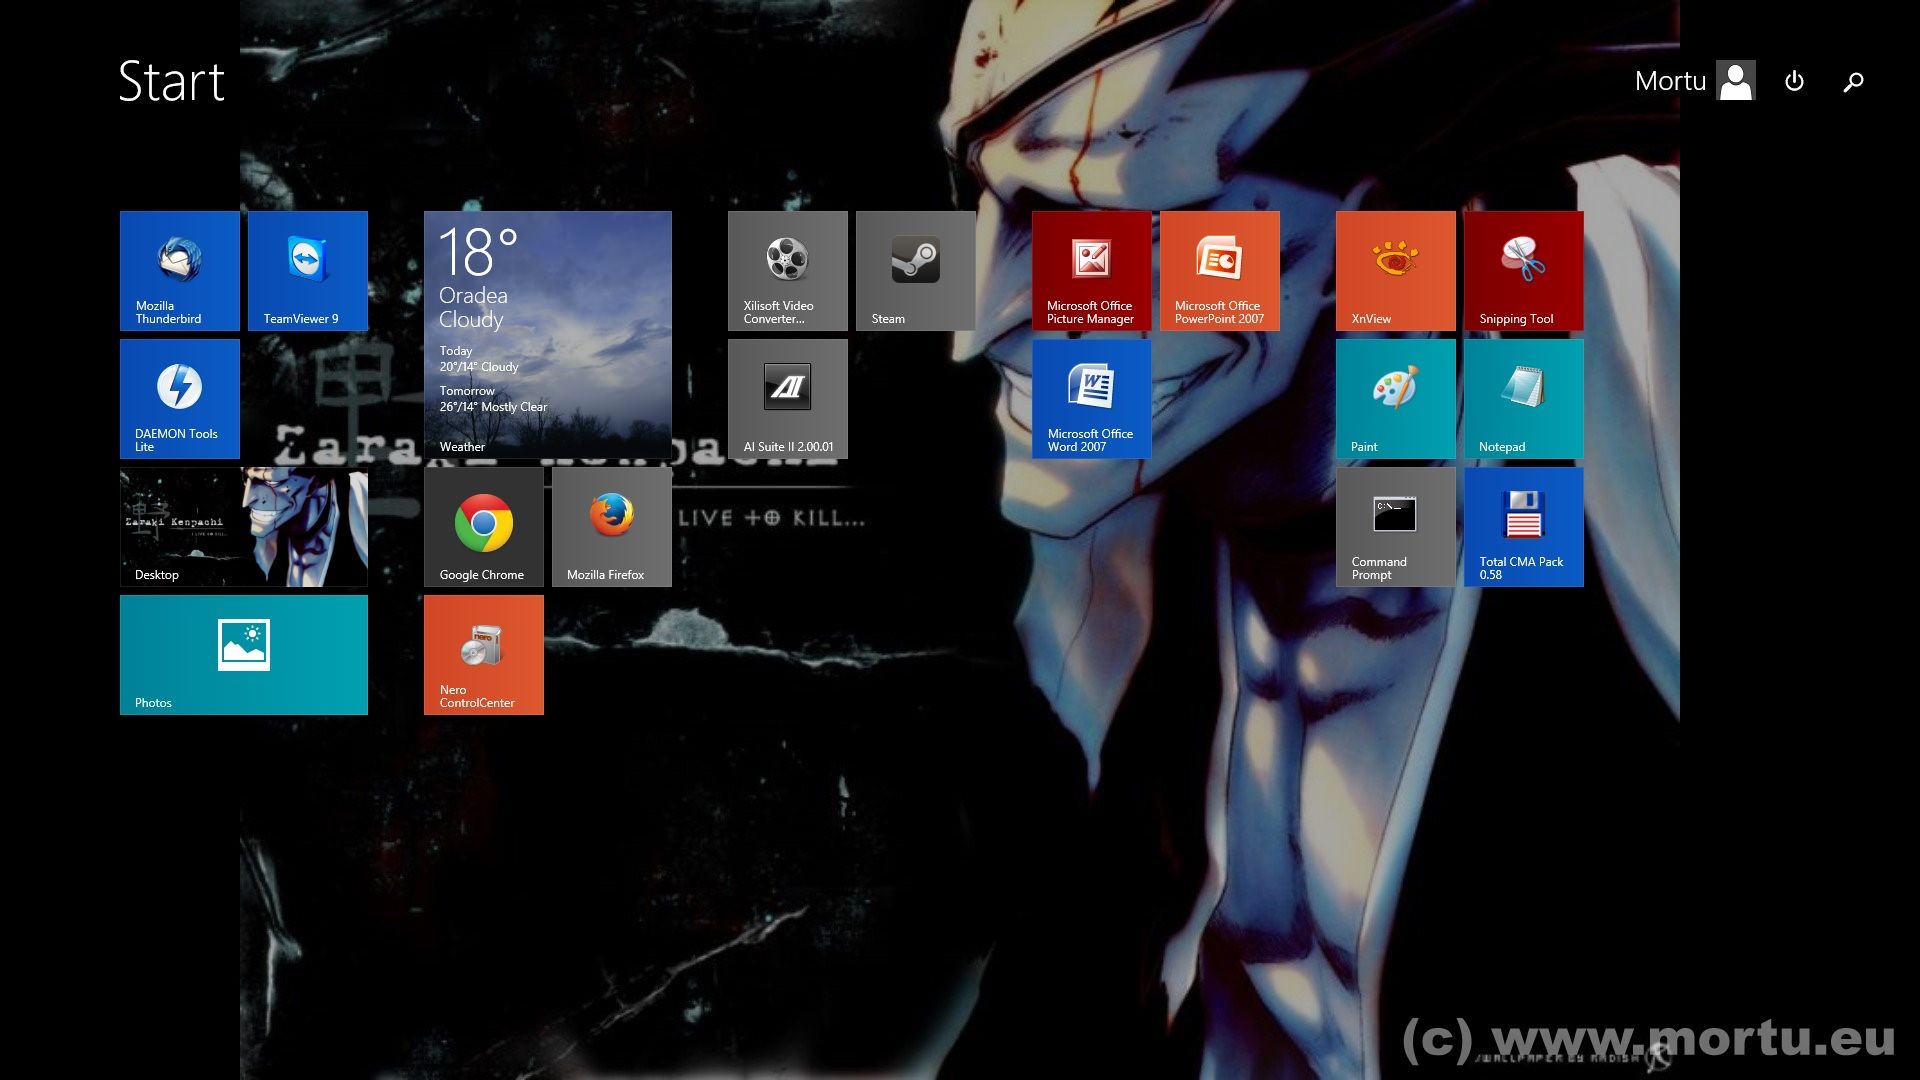Open DAEMON Tools Lite tile

(x=180, y=398)
